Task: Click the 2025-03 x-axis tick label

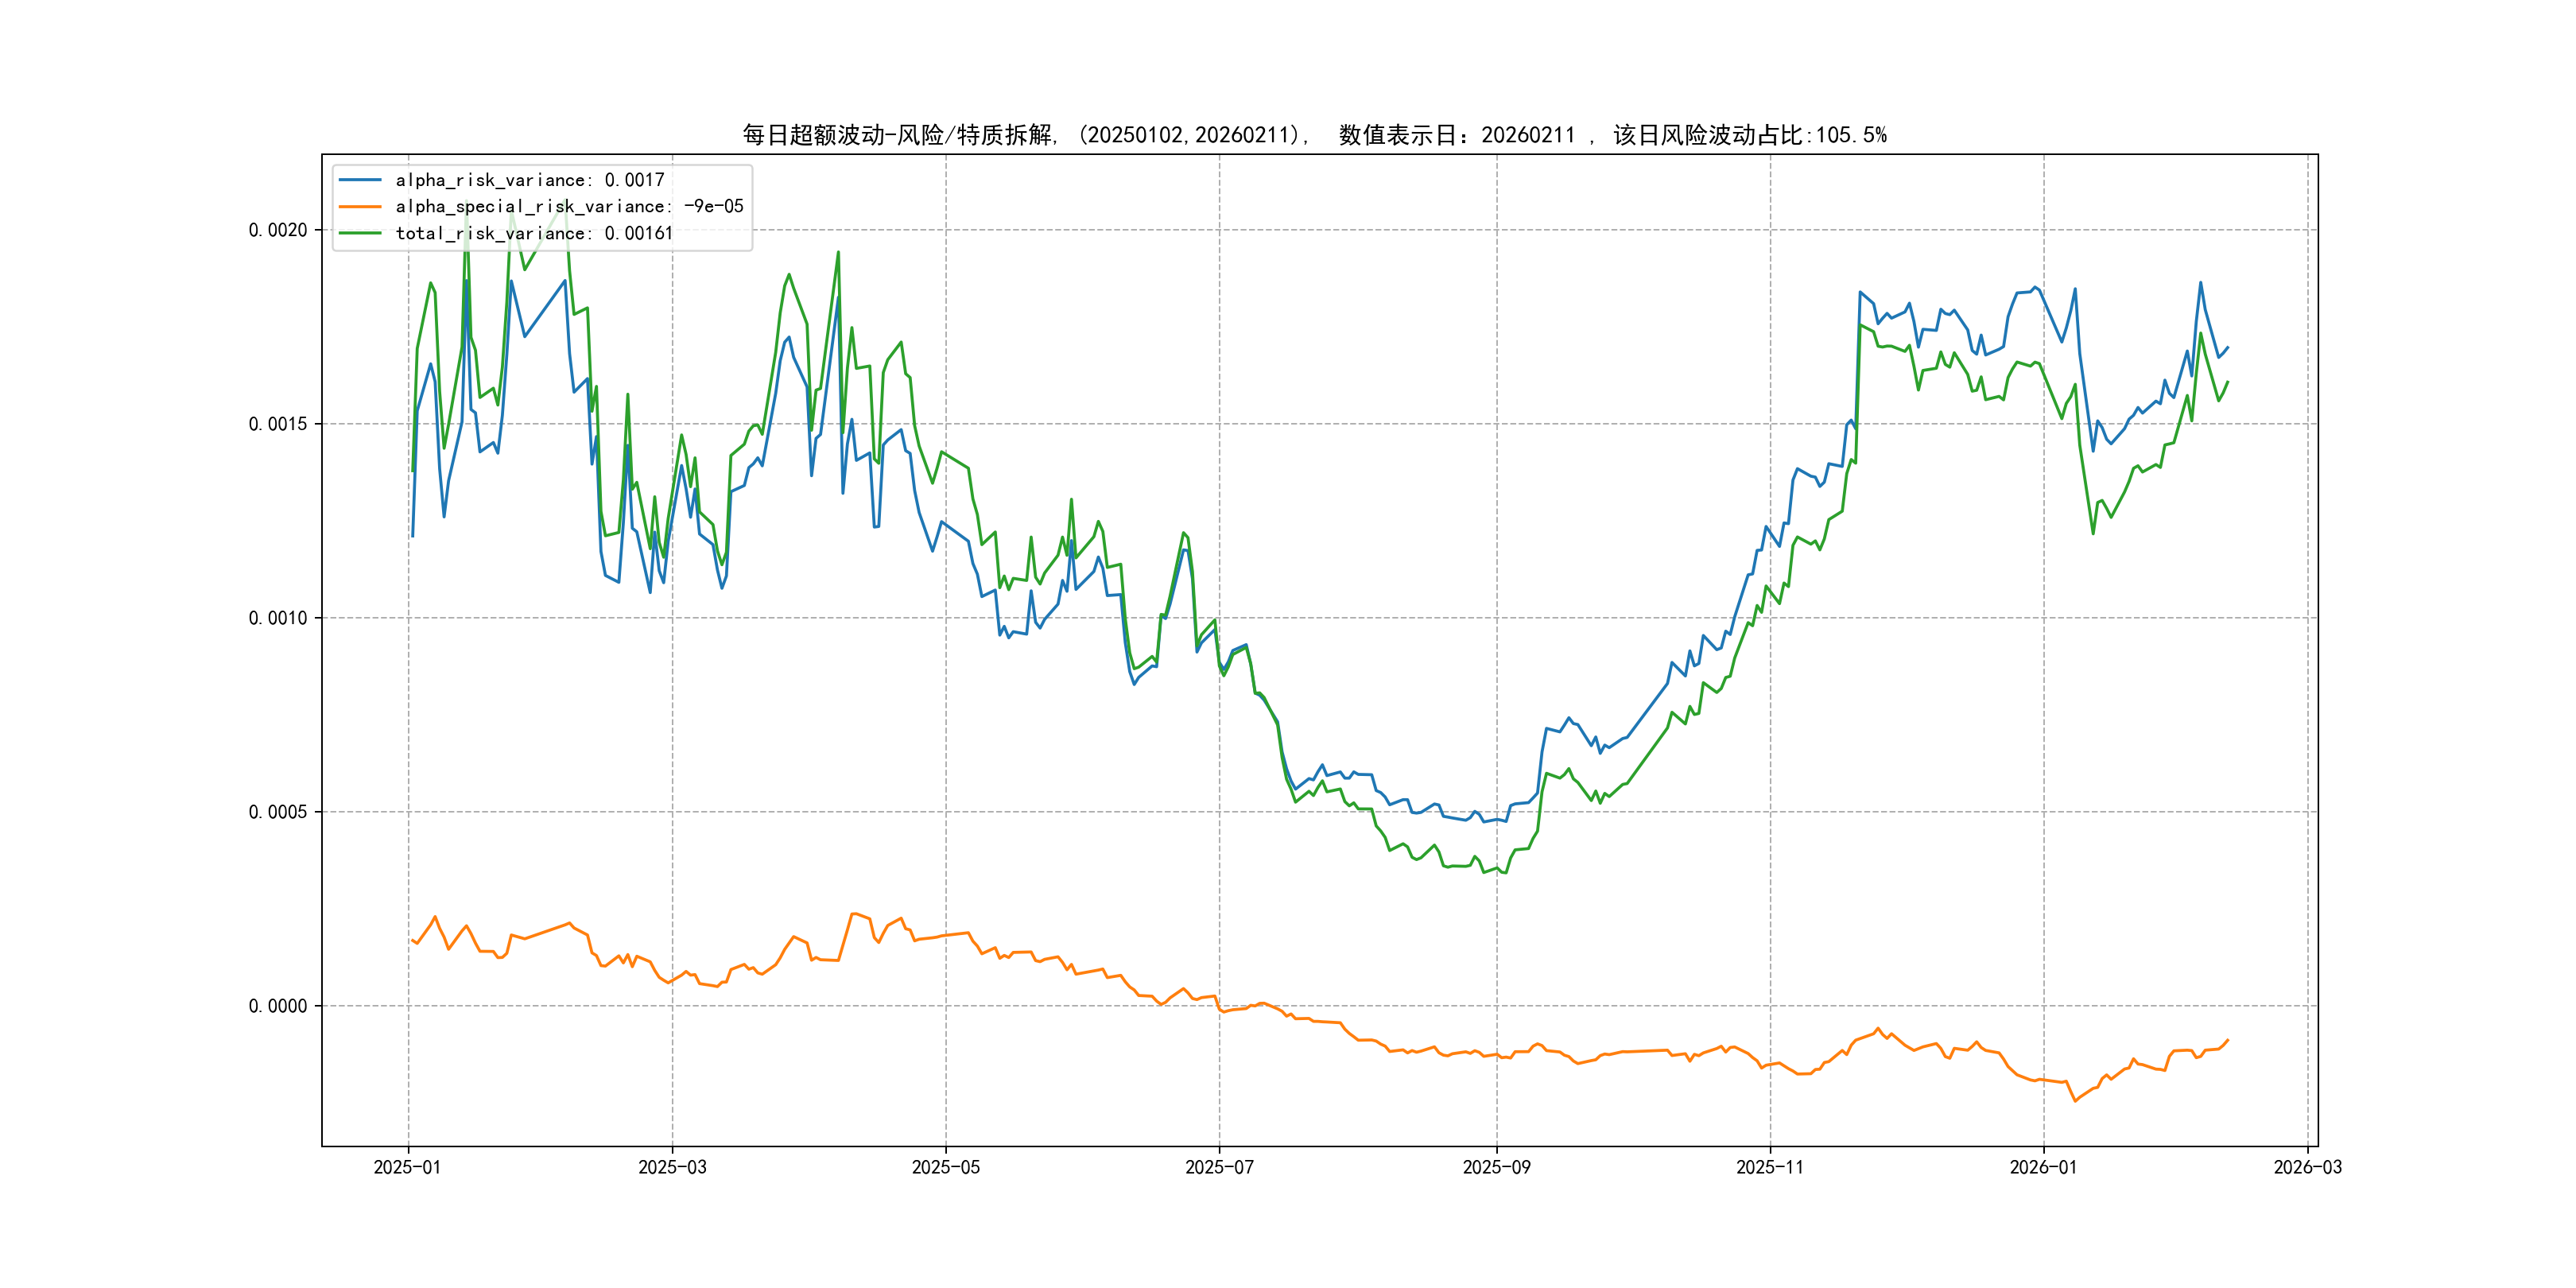Action: tap(672, 1167)
